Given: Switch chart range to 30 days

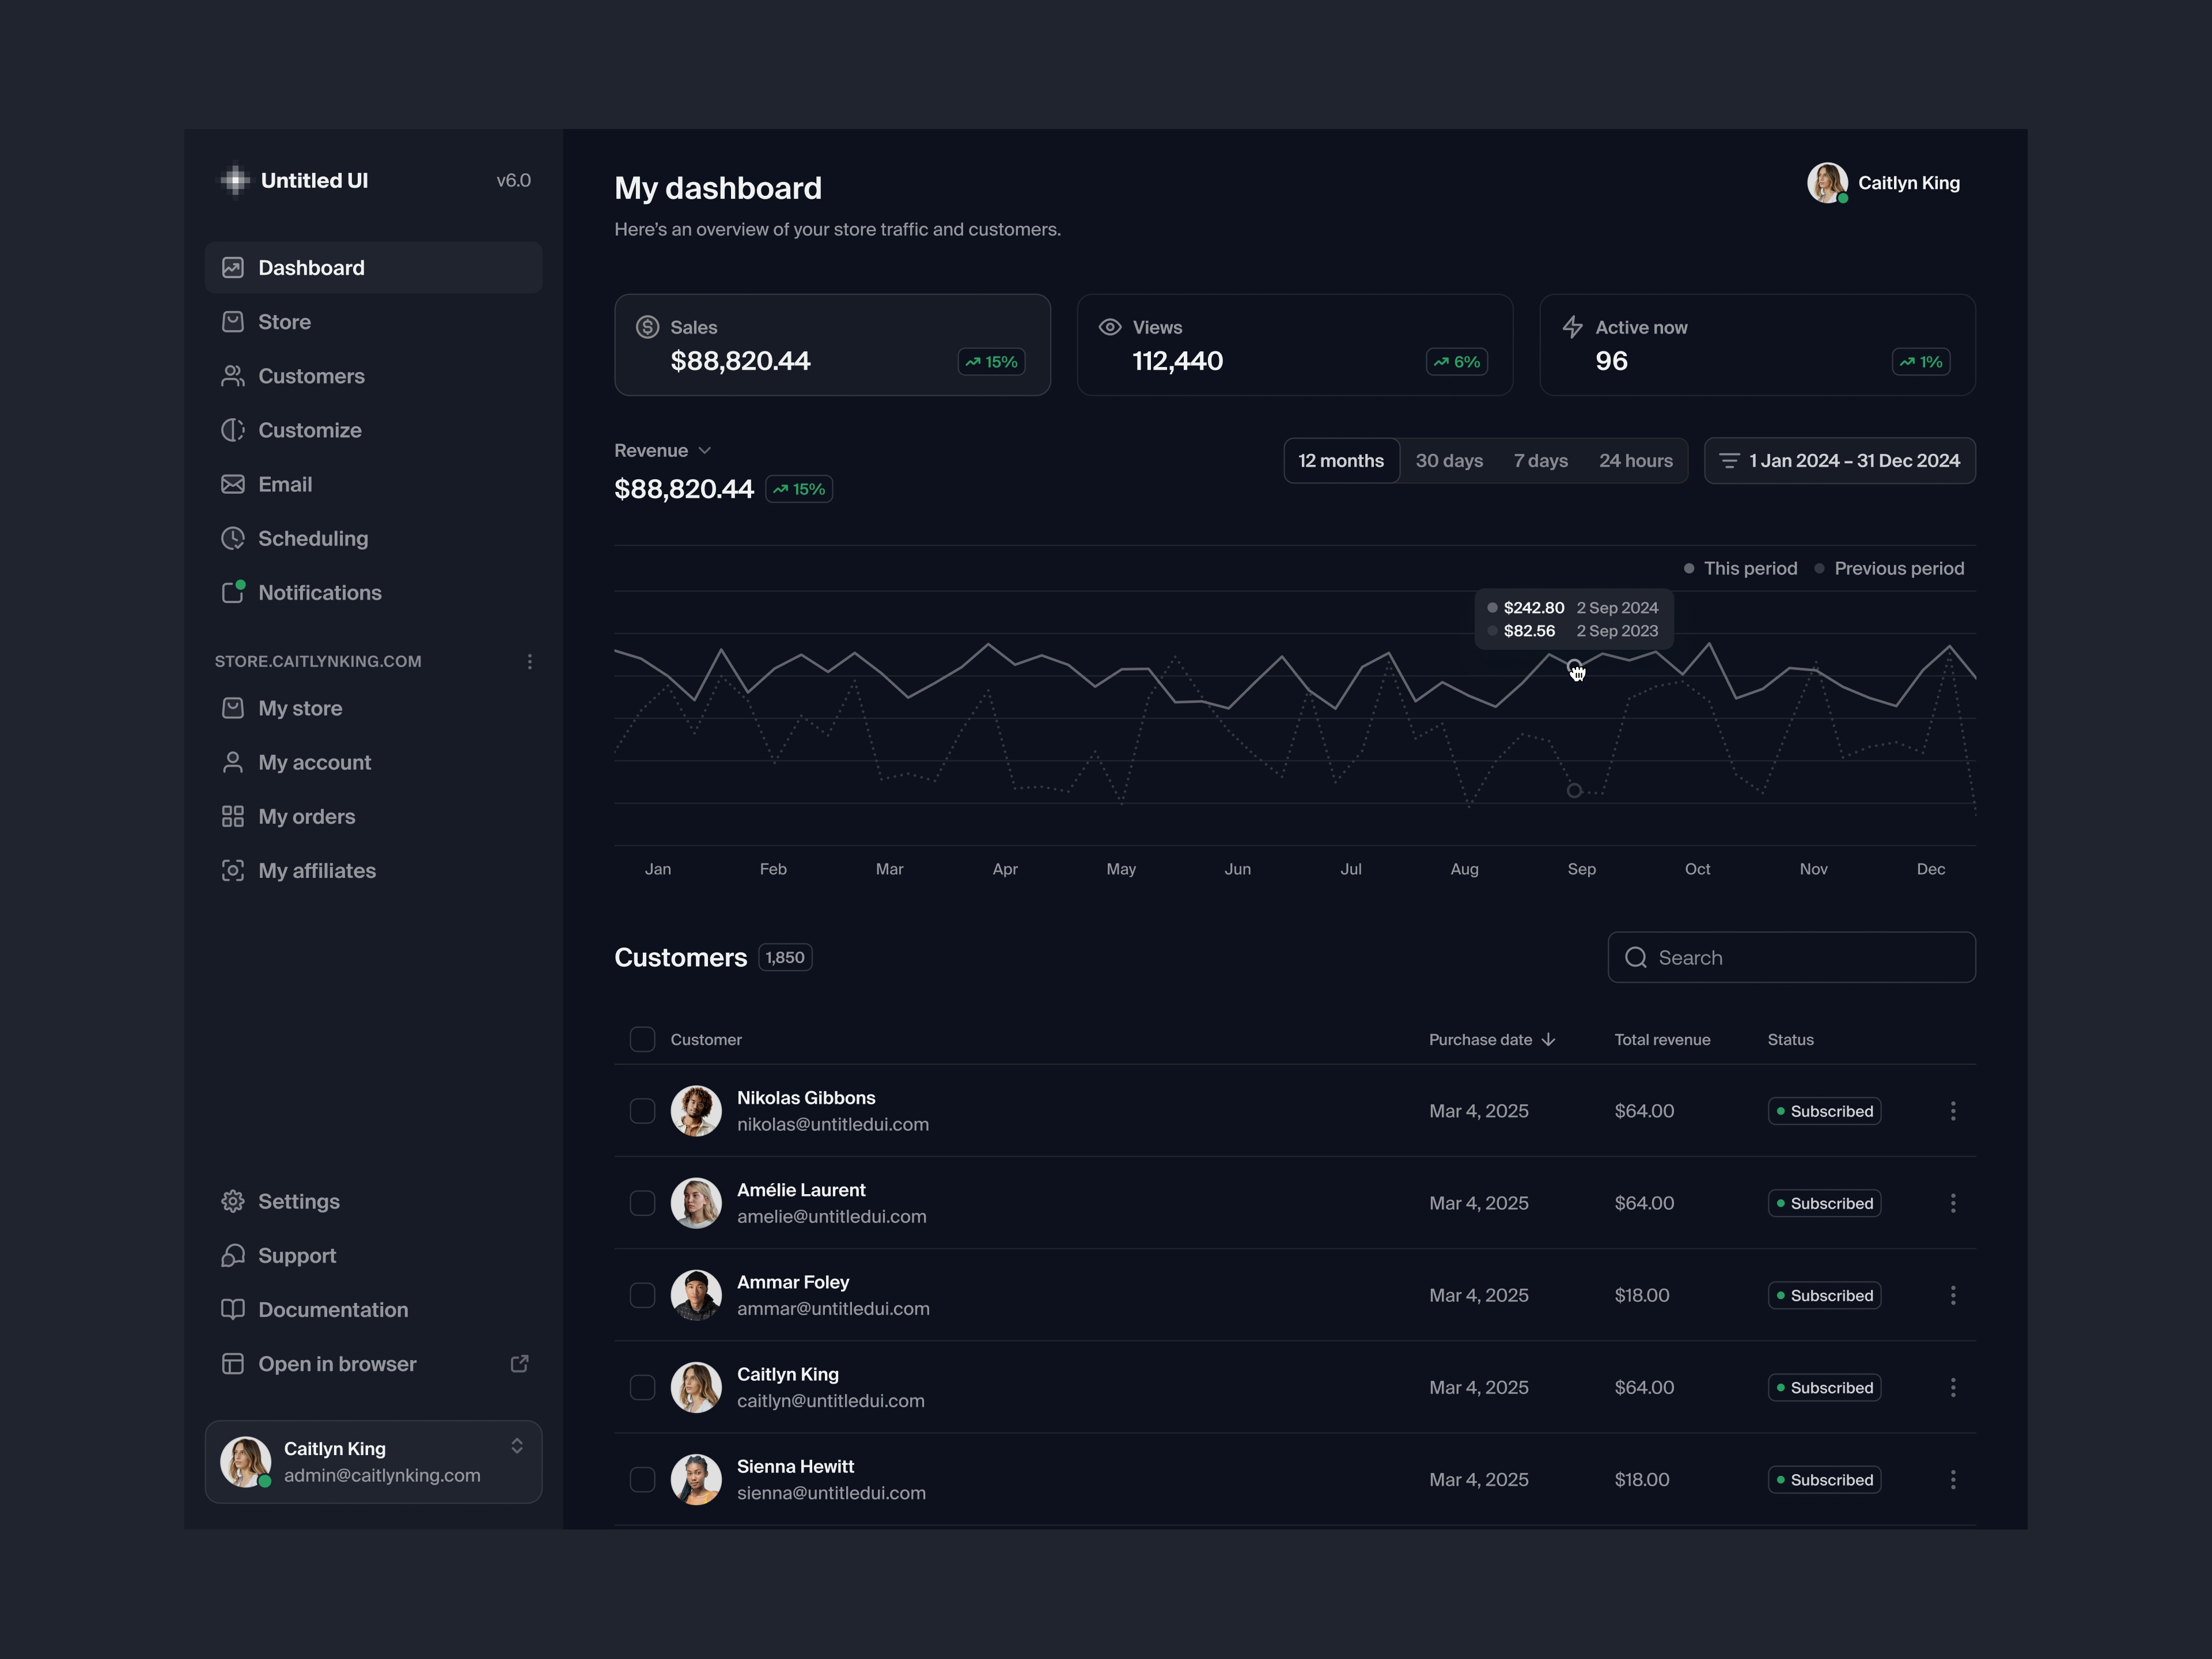Looking at the screenshot, I should tap(1448, 460).
